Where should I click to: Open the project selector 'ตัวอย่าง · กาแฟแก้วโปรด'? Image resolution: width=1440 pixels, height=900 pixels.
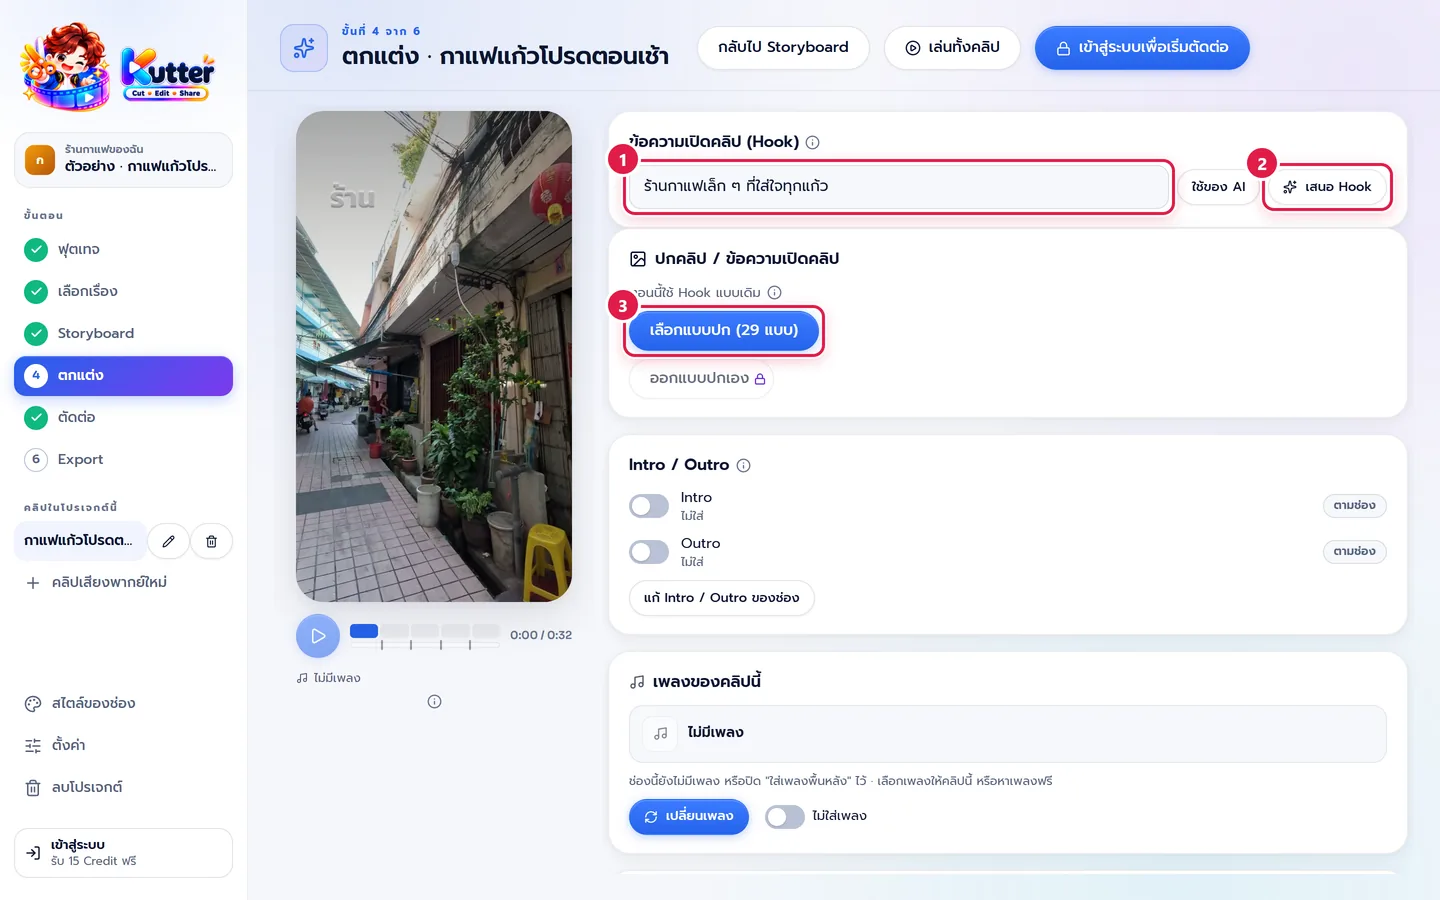point(123,160)
